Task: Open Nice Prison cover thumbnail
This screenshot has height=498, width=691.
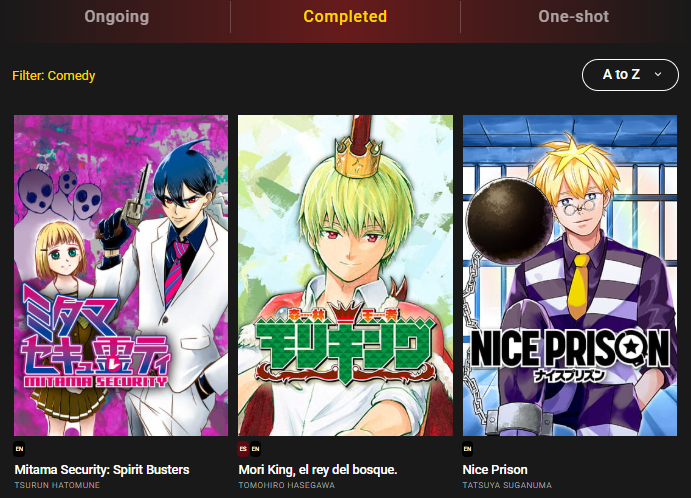Action: pyautogui.click(x=570, y=275)
